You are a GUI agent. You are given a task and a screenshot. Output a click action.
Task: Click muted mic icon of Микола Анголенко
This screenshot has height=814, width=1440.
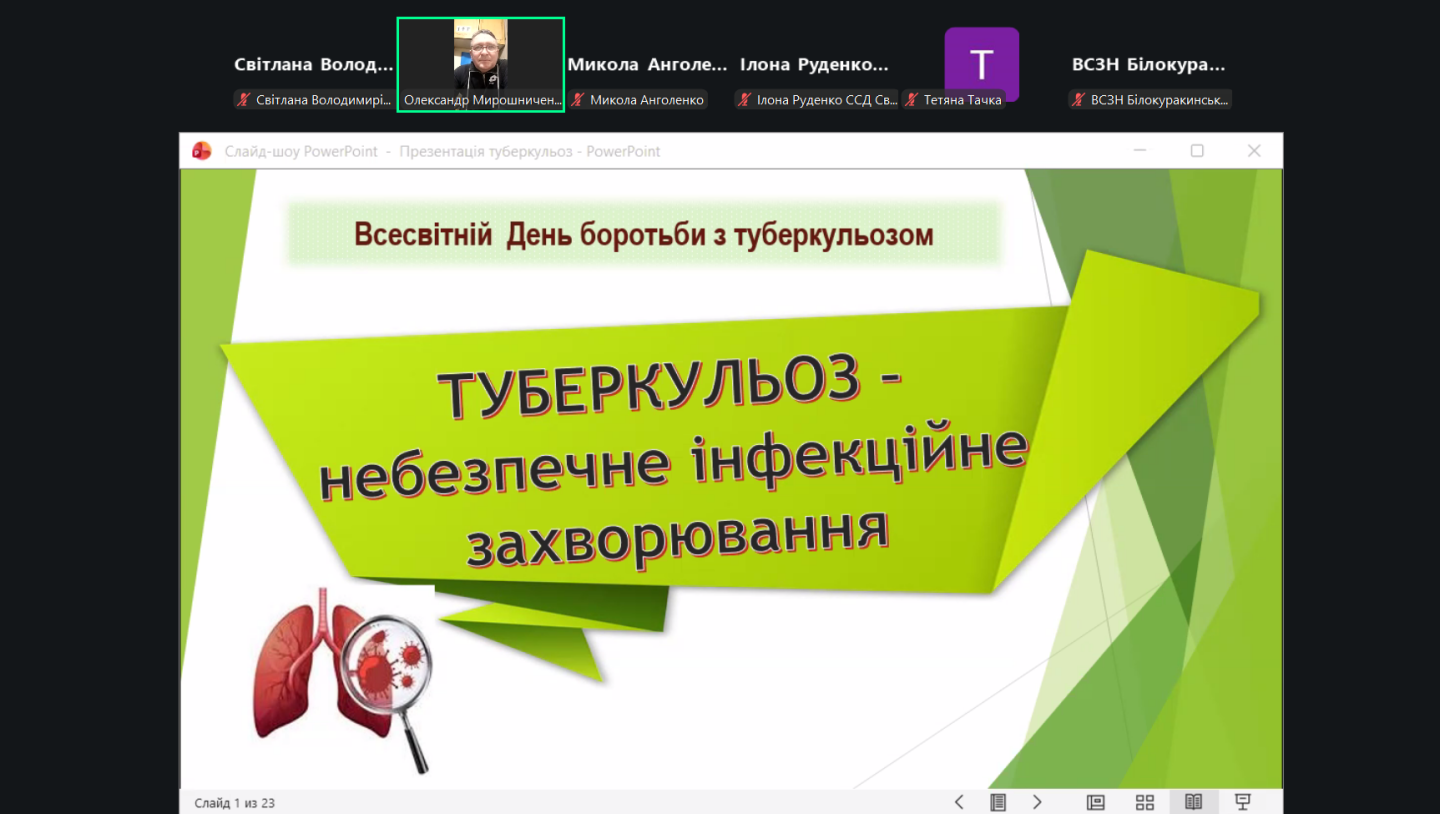577,100
